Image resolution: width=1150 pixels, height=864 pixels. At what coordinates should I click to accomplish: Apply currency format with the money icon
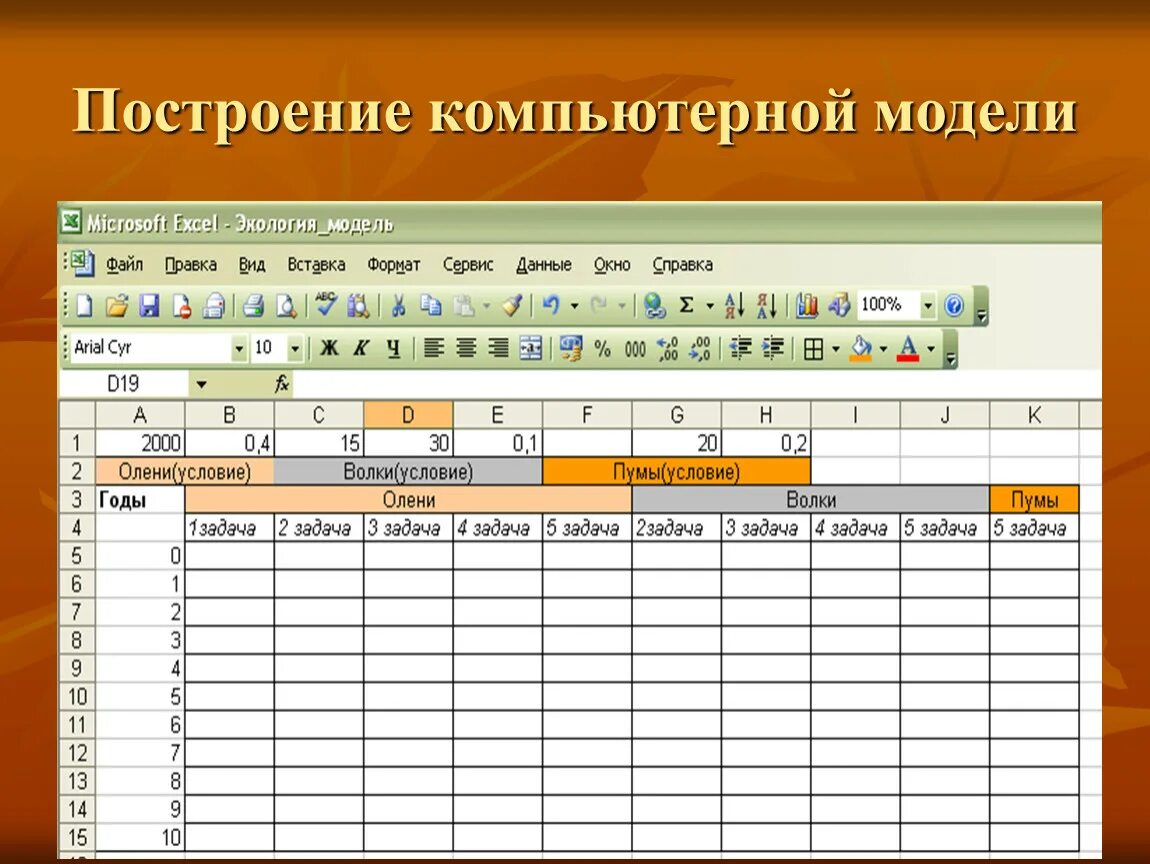click(571, 348)
